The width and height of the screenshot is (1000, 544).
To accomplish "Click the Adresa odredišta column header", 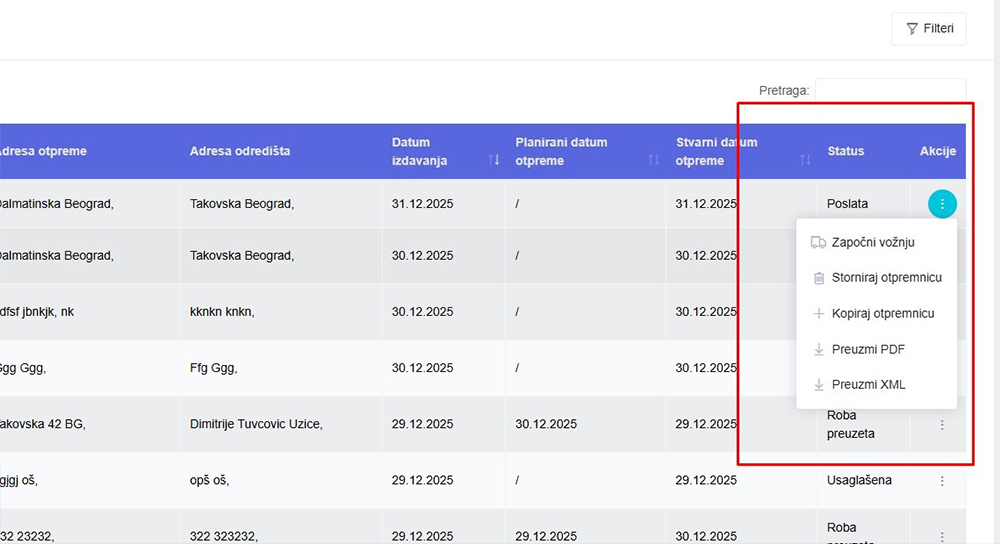I will coord(240,152).
